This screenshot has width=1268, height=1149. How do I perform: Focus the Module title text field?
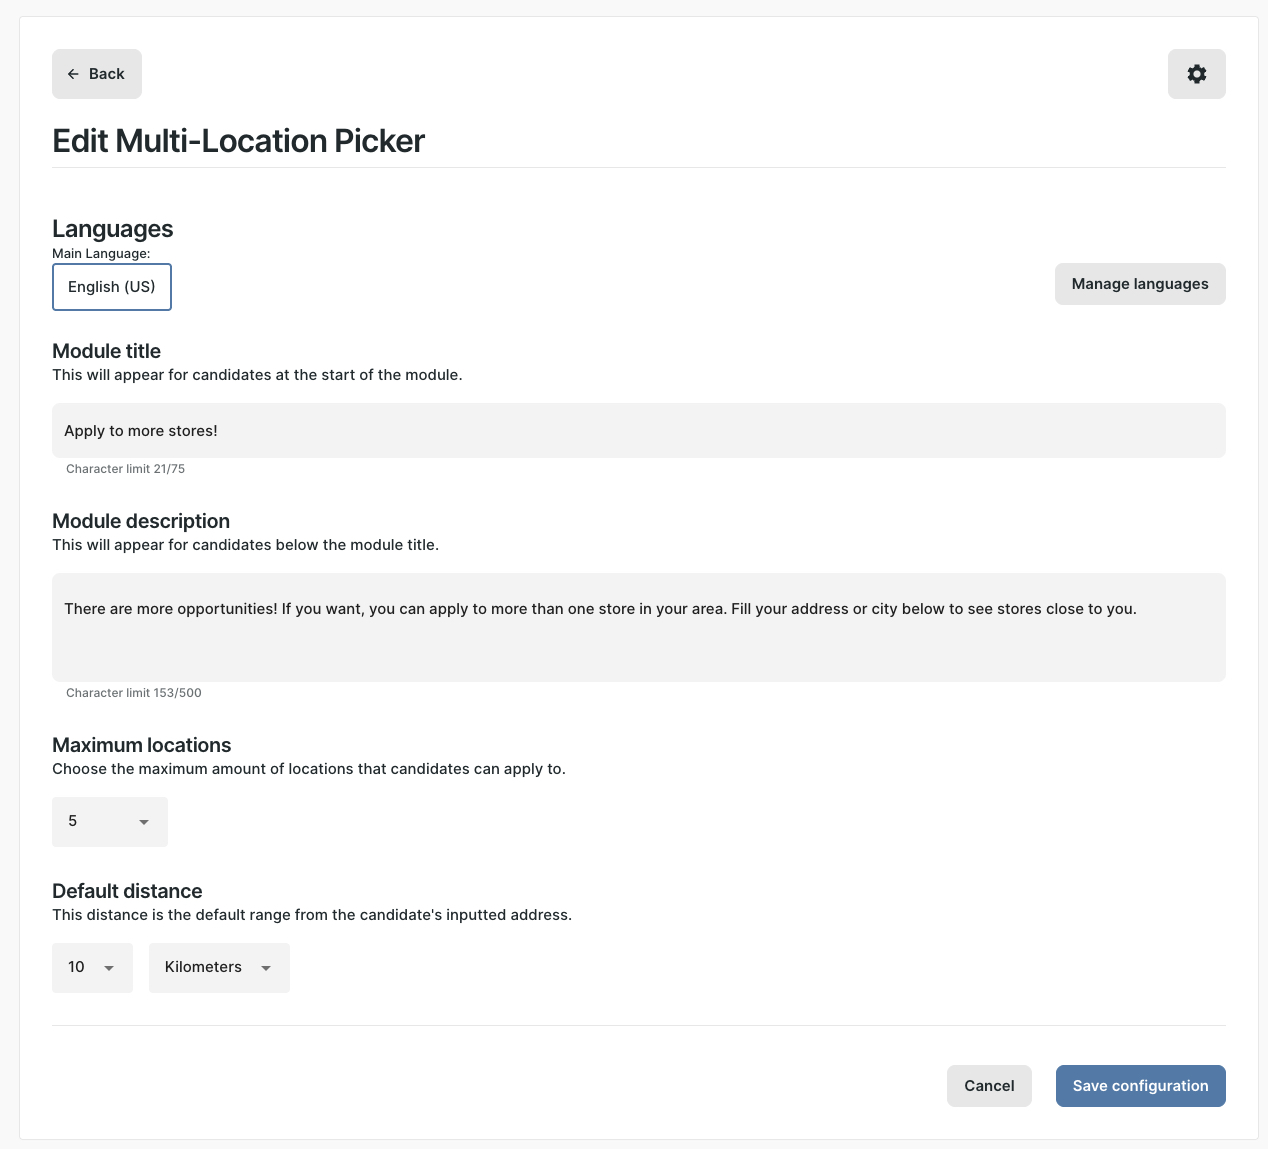point(638,431)
